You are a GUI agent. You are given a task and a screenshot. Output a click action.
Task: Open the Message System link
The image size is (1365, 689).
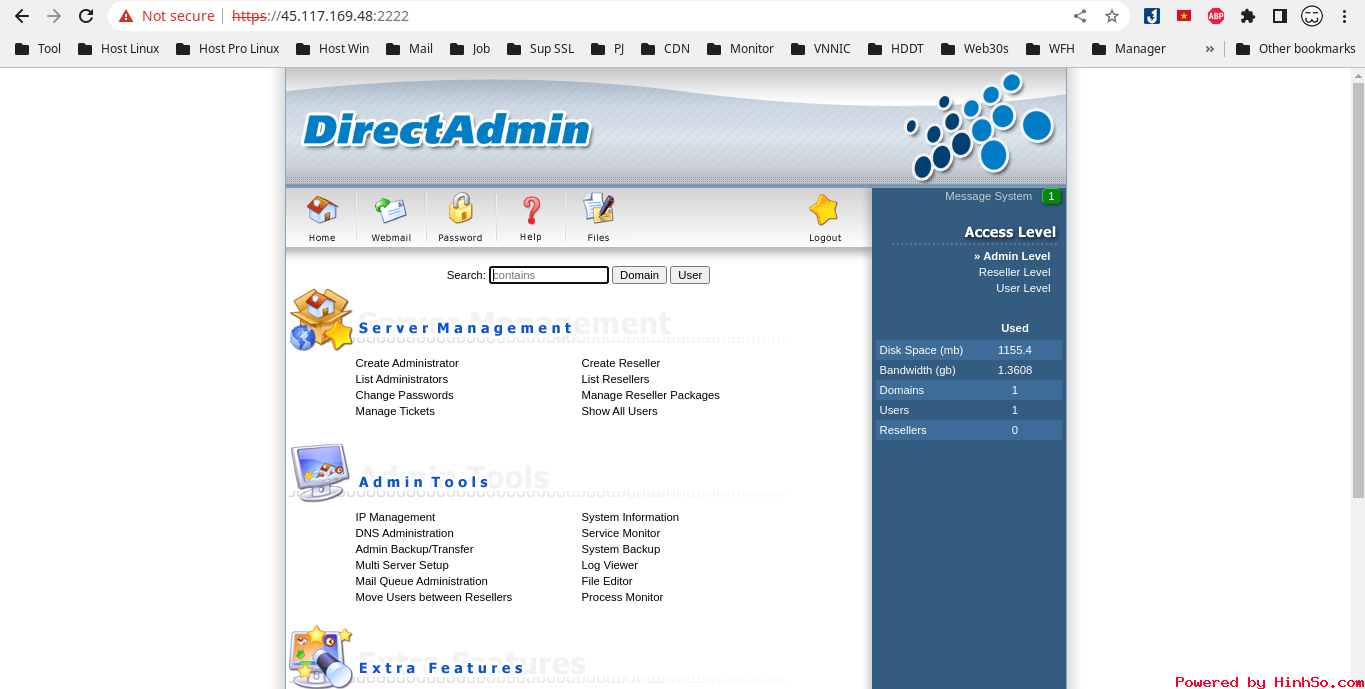click(x=988, y=196)
